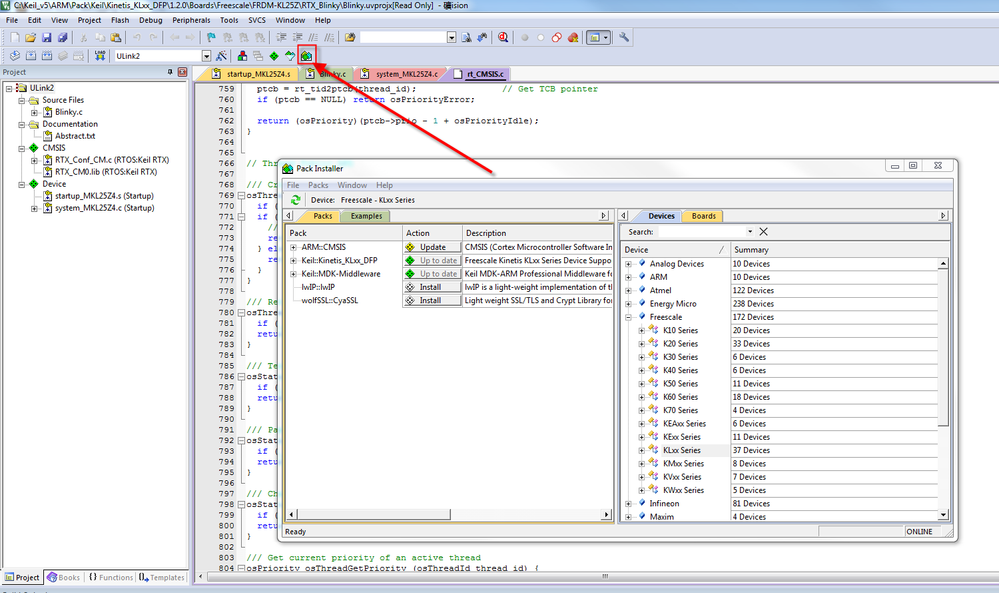Click the green refresh icon in Pack Installer
Viewport: 999px width, 593px height.
(x=296, y=200)
